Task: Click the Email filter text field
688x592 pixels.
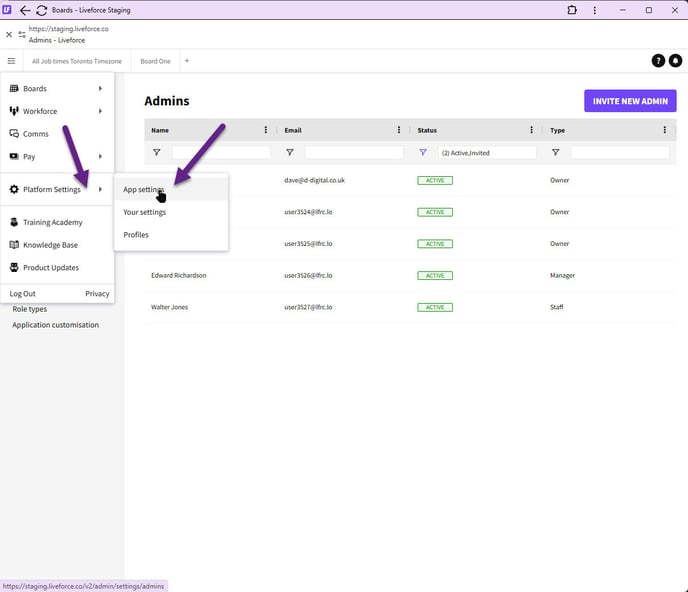Action: (x=354, y=153)
